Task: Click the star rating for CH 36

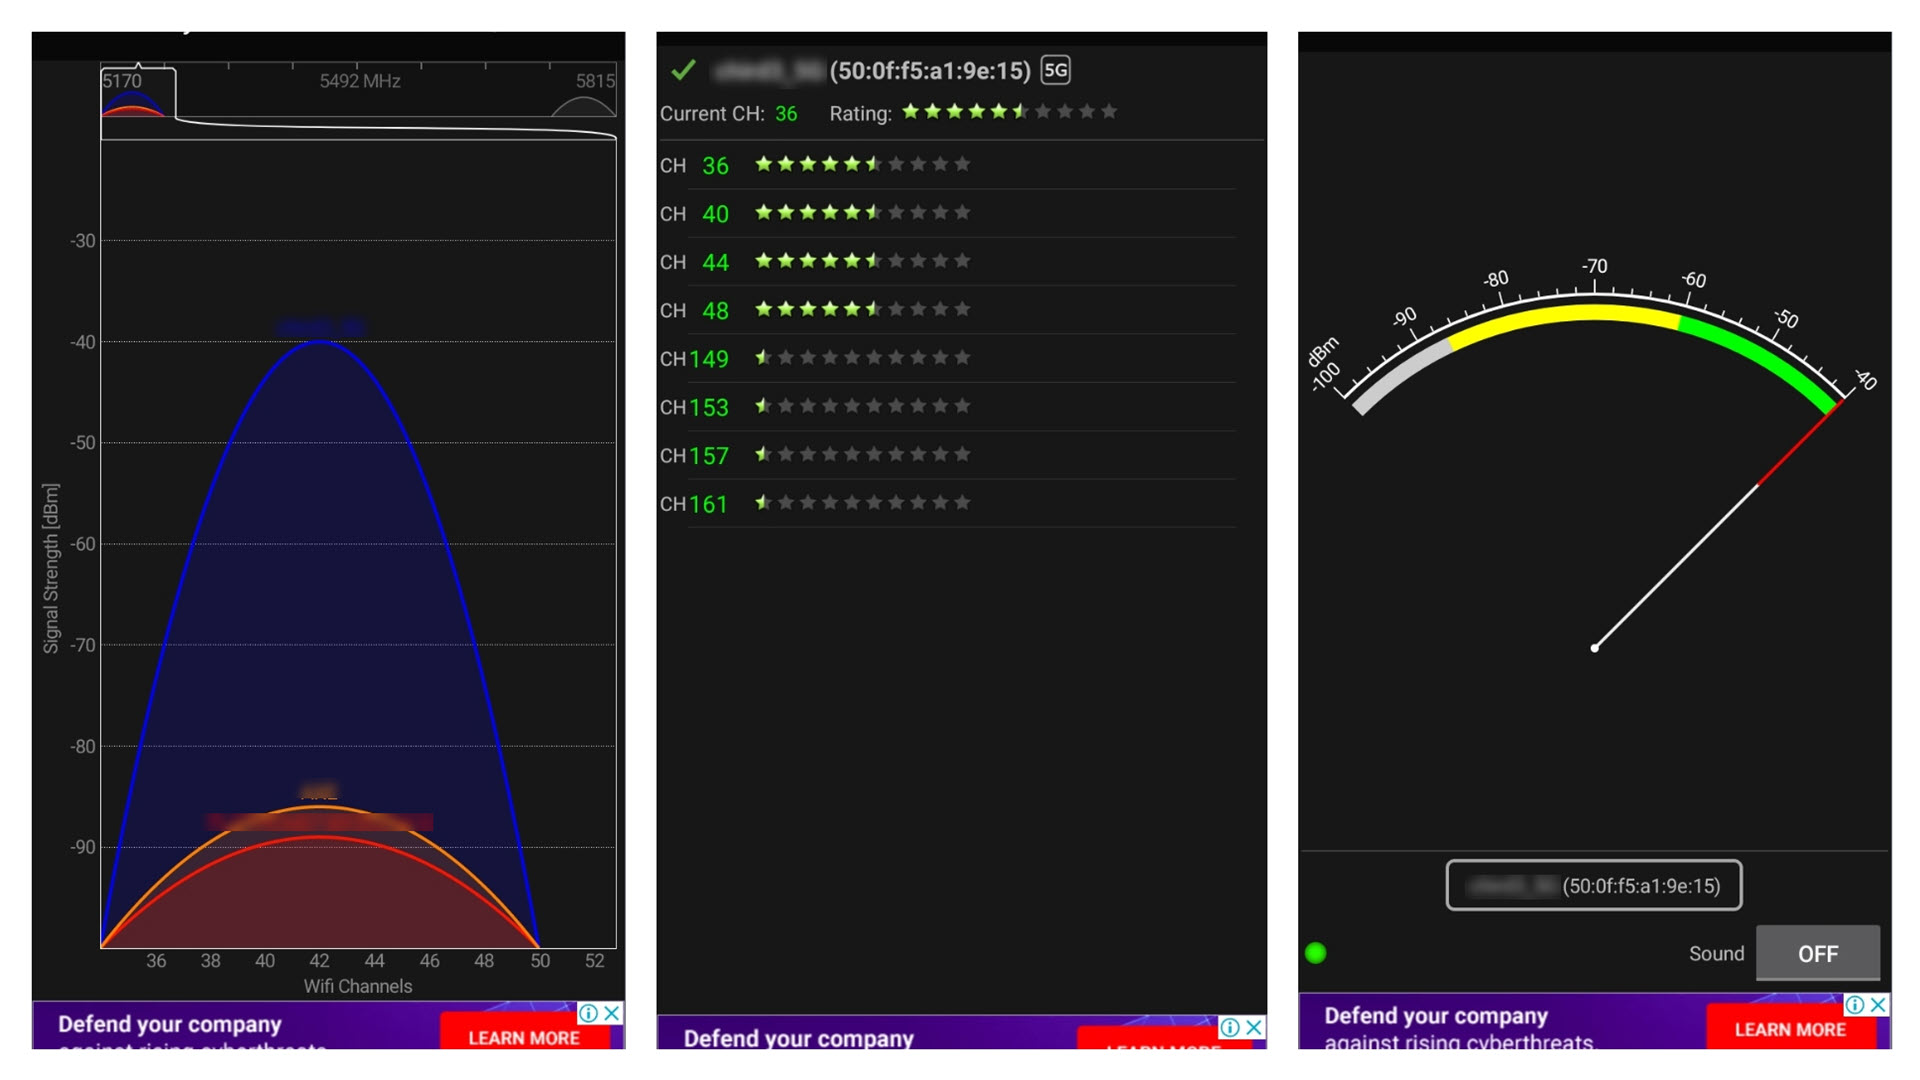Action: pyautogui.click(x=862, y=164)
